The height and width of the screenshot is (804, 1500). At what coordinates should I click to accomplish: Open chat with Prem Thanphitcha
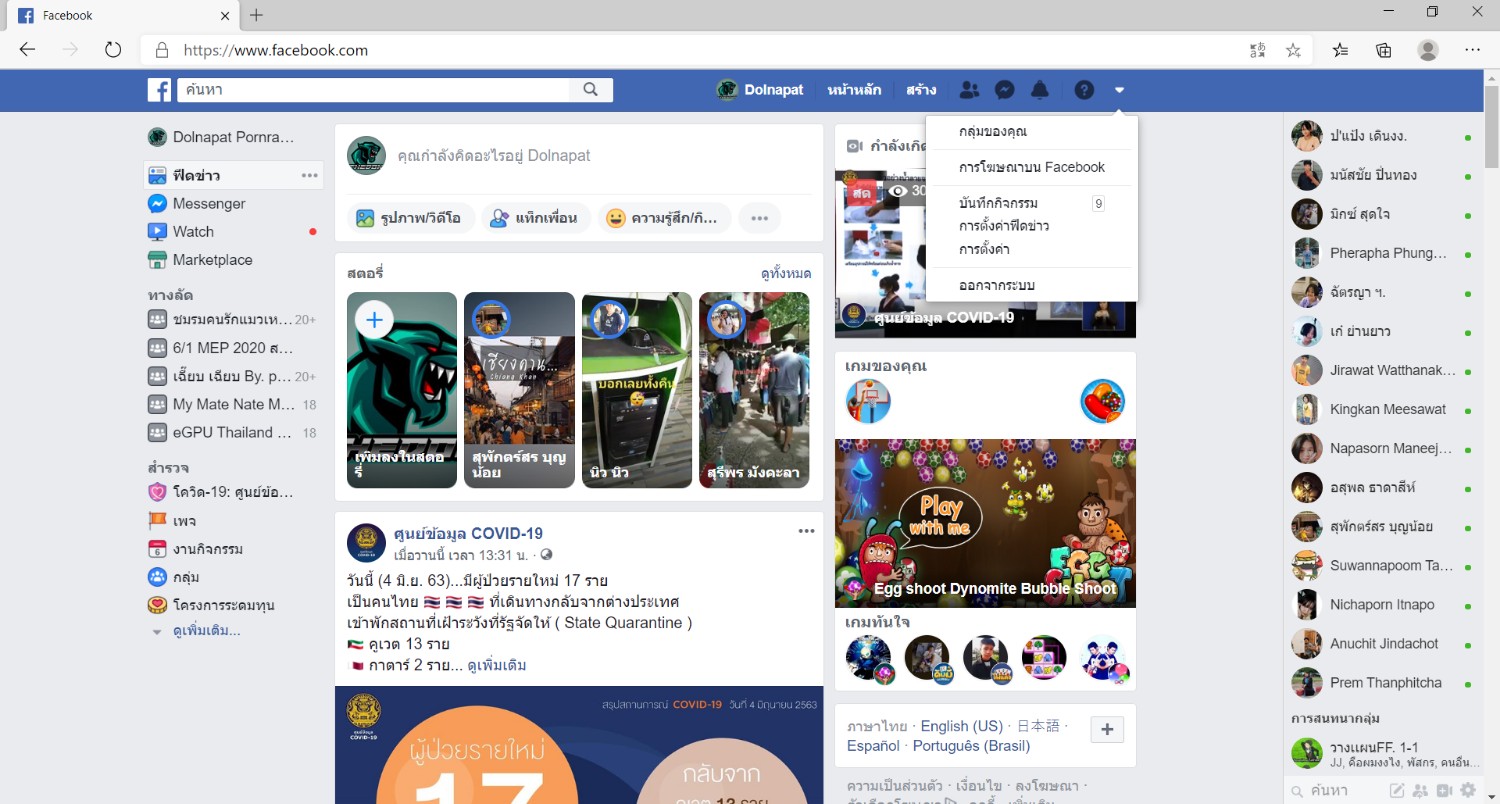tap(1384, 683)
